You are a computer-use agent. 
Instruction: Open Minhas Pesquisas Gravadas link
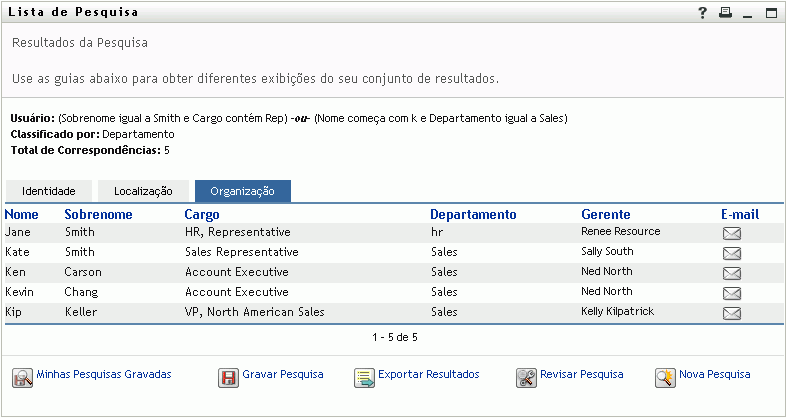click(104, 375)
